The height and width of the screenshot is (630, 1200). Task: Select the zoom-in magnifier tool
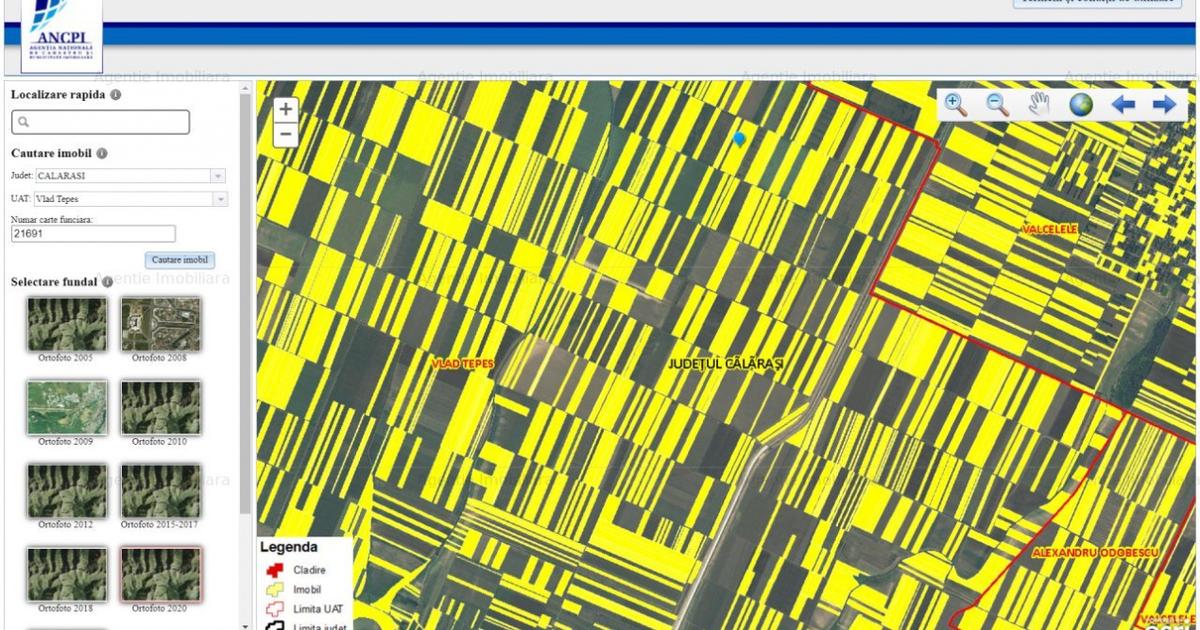pos(955,105)
